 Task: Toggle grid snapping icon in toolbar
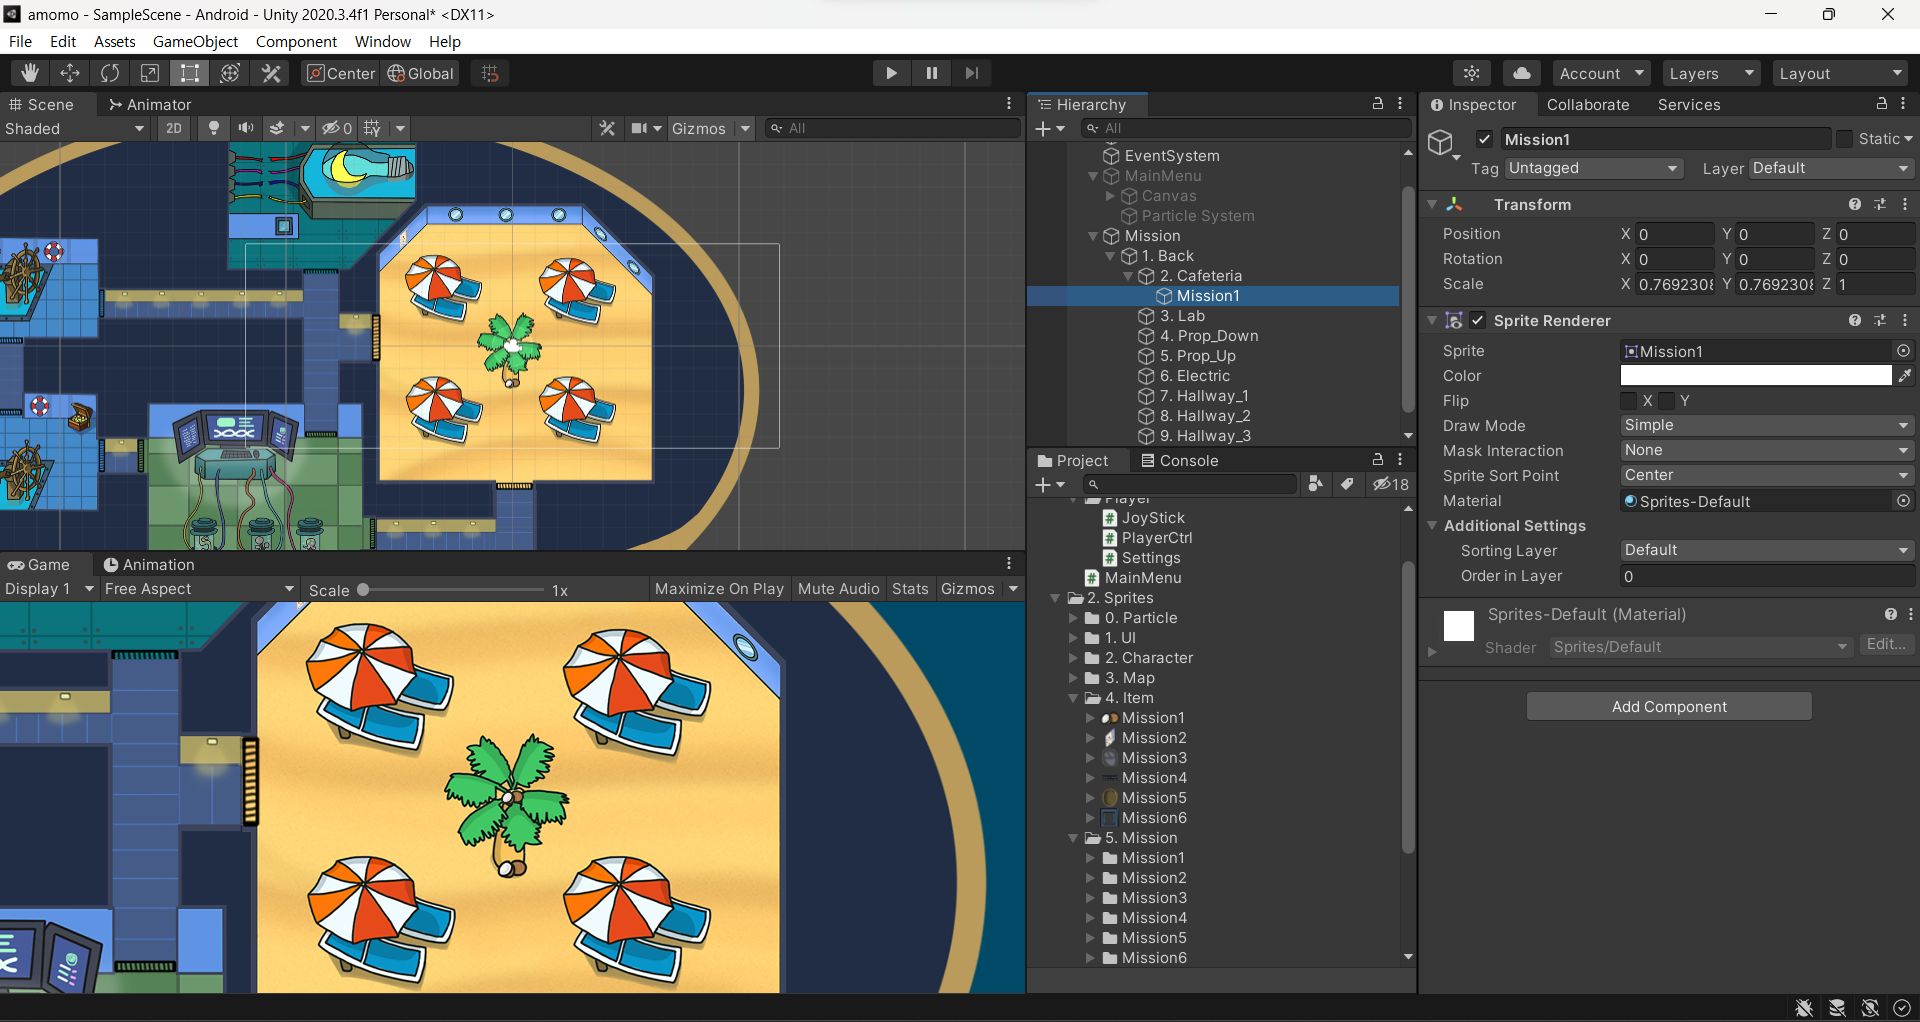(x=490, y=73)
